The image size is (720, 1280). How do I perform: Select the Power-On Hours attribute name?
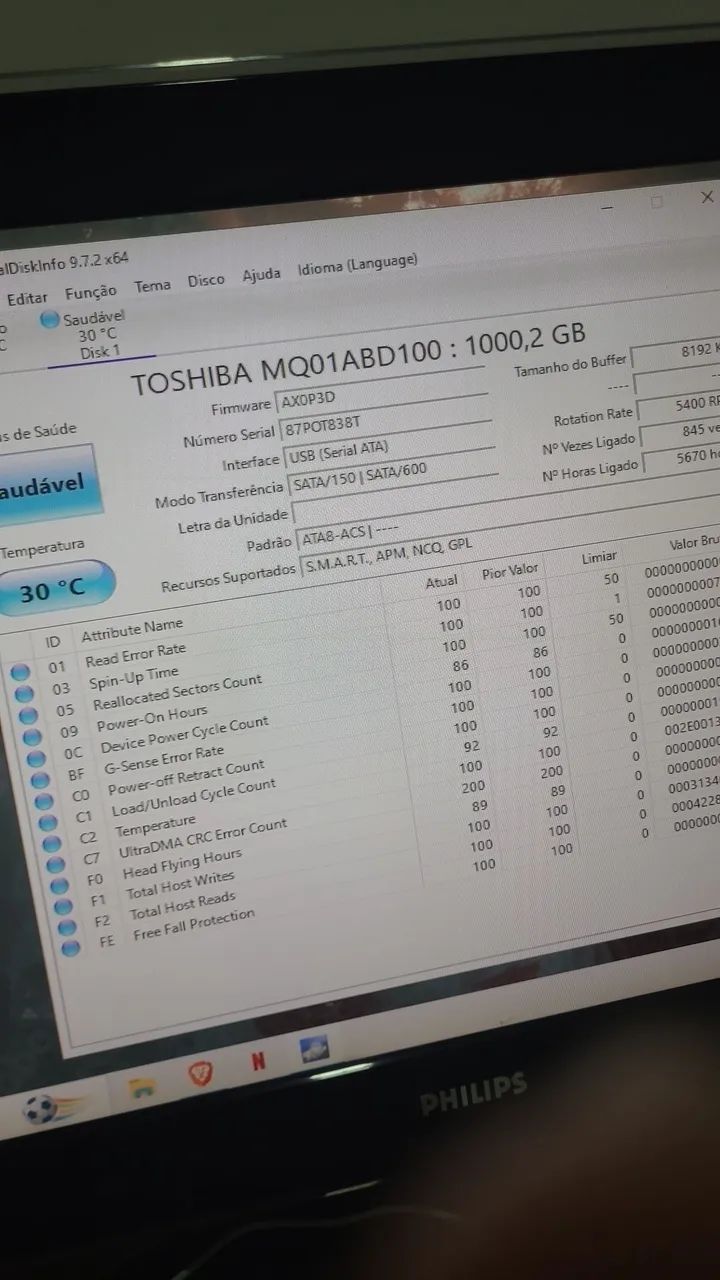click(153, 718)
